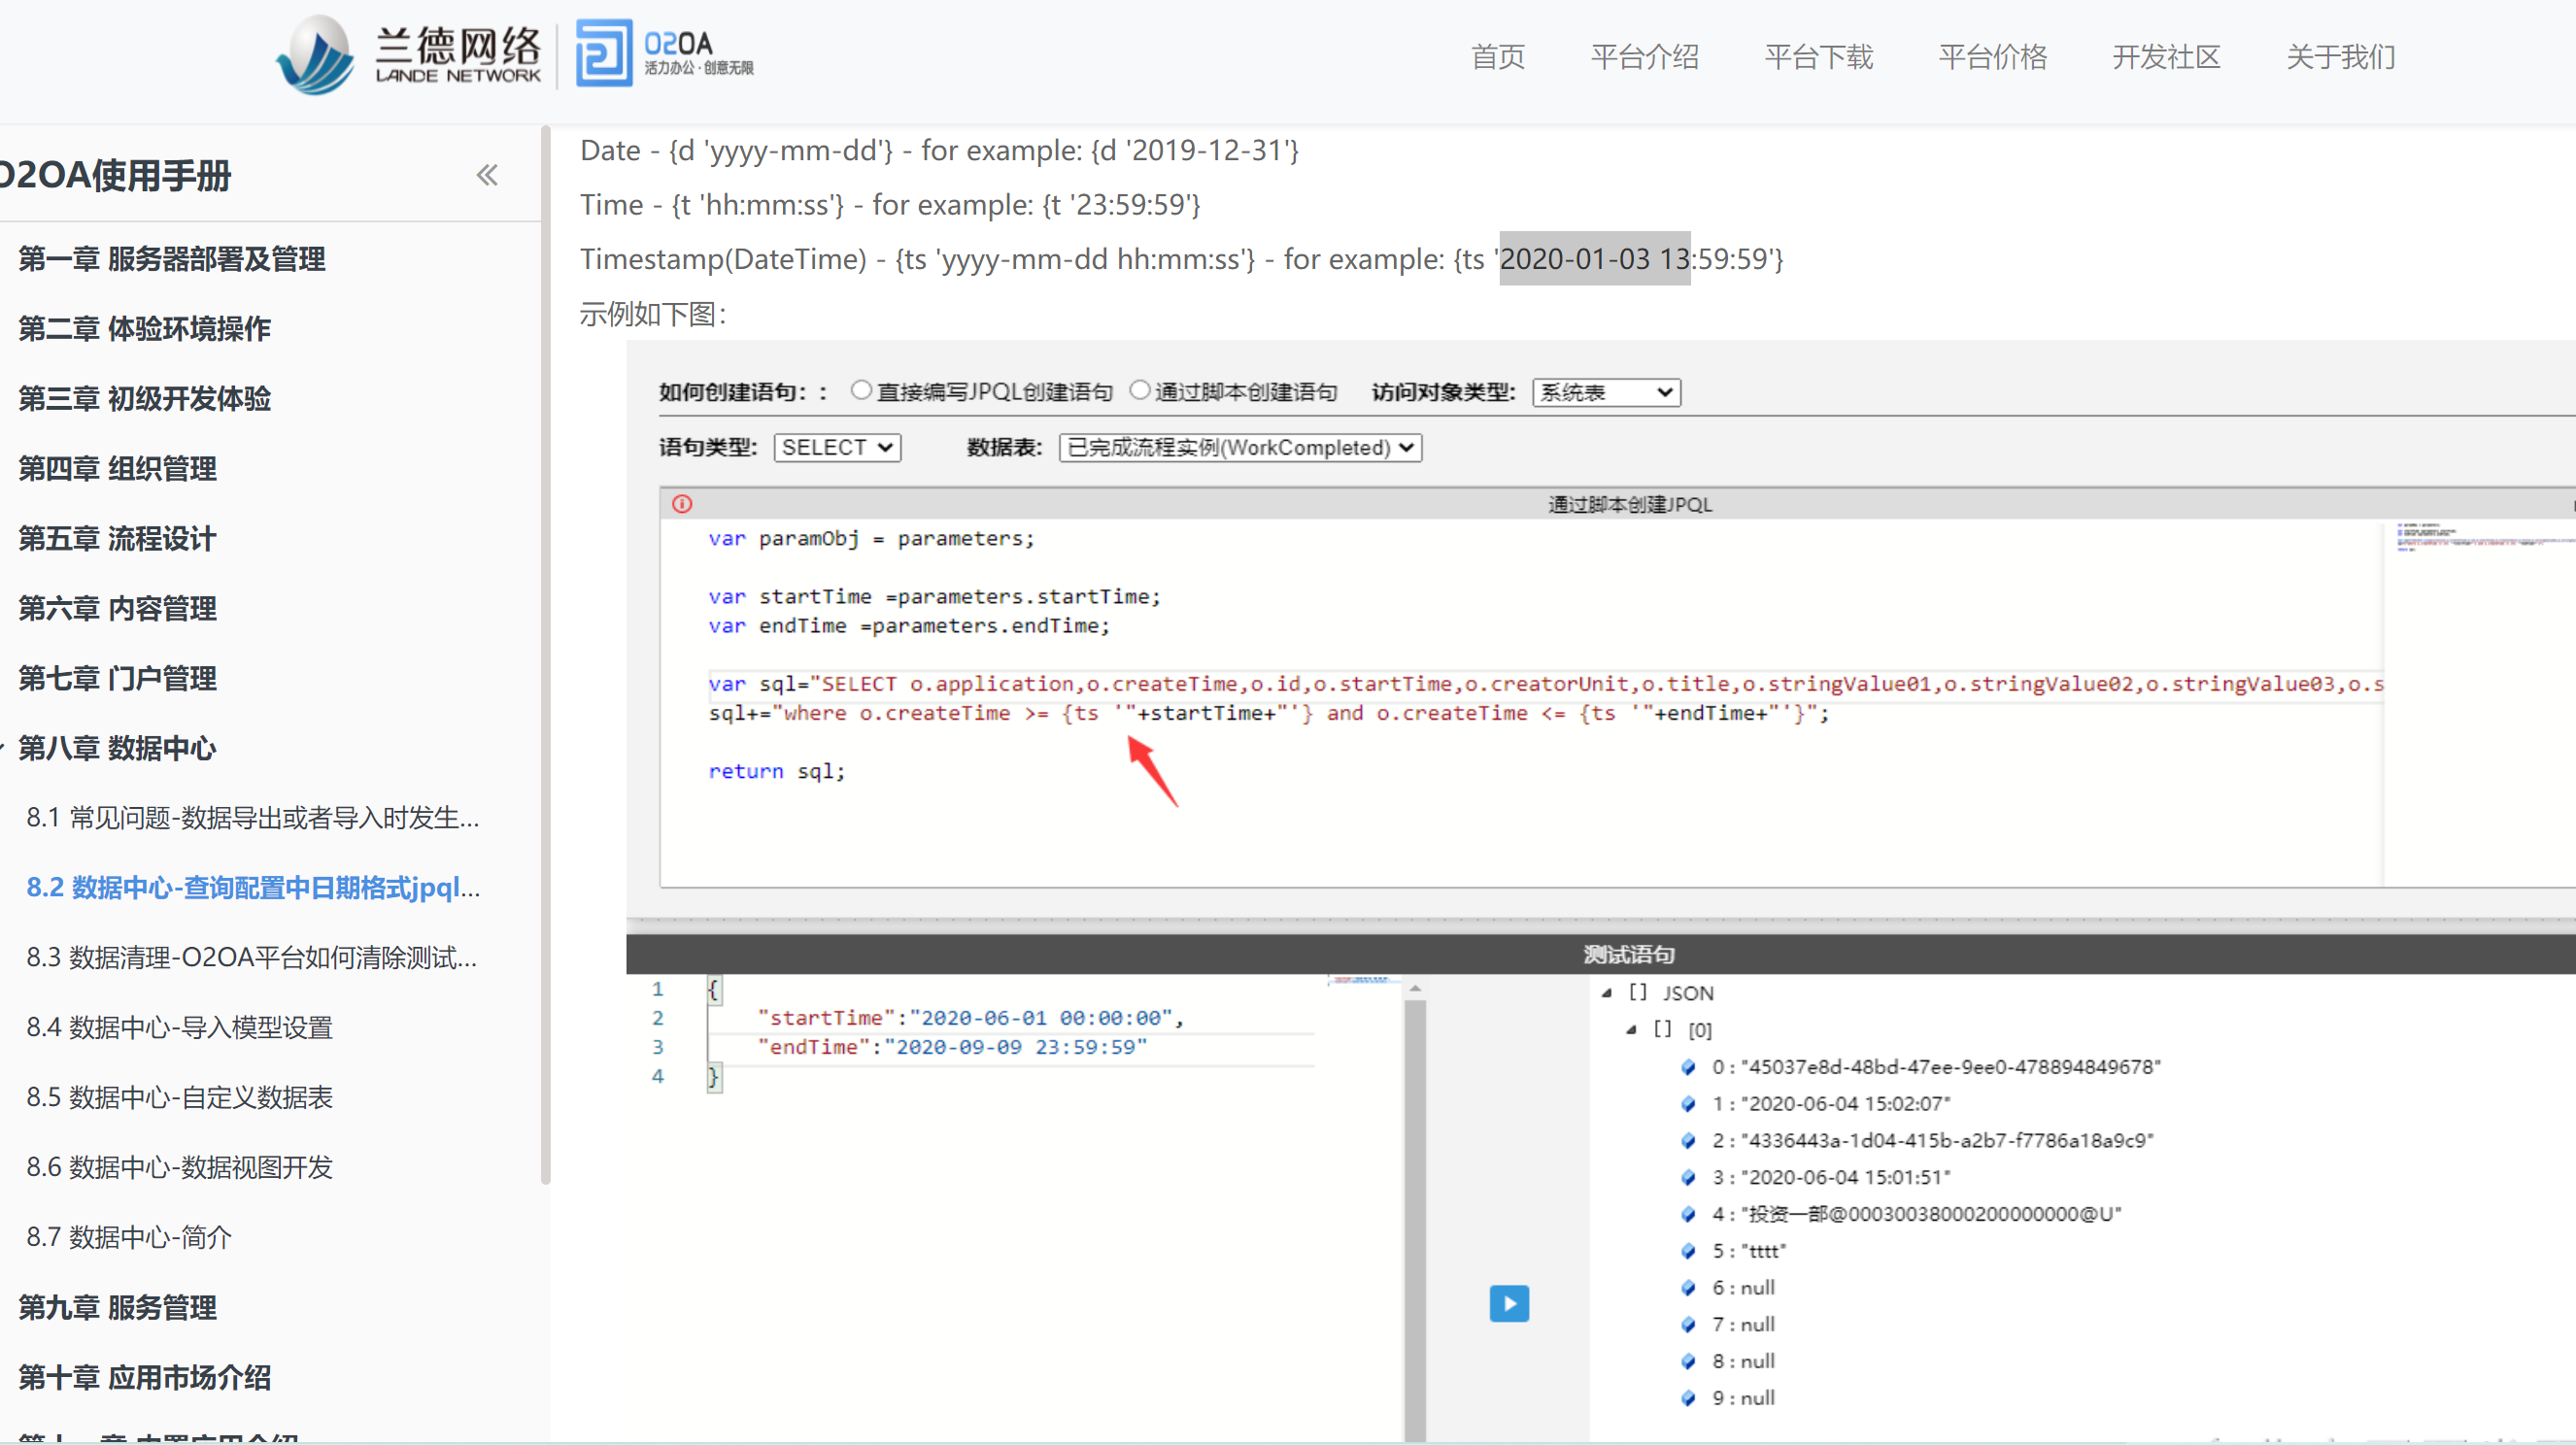Collapse the [0] array tree node

coord(1632,1029)
